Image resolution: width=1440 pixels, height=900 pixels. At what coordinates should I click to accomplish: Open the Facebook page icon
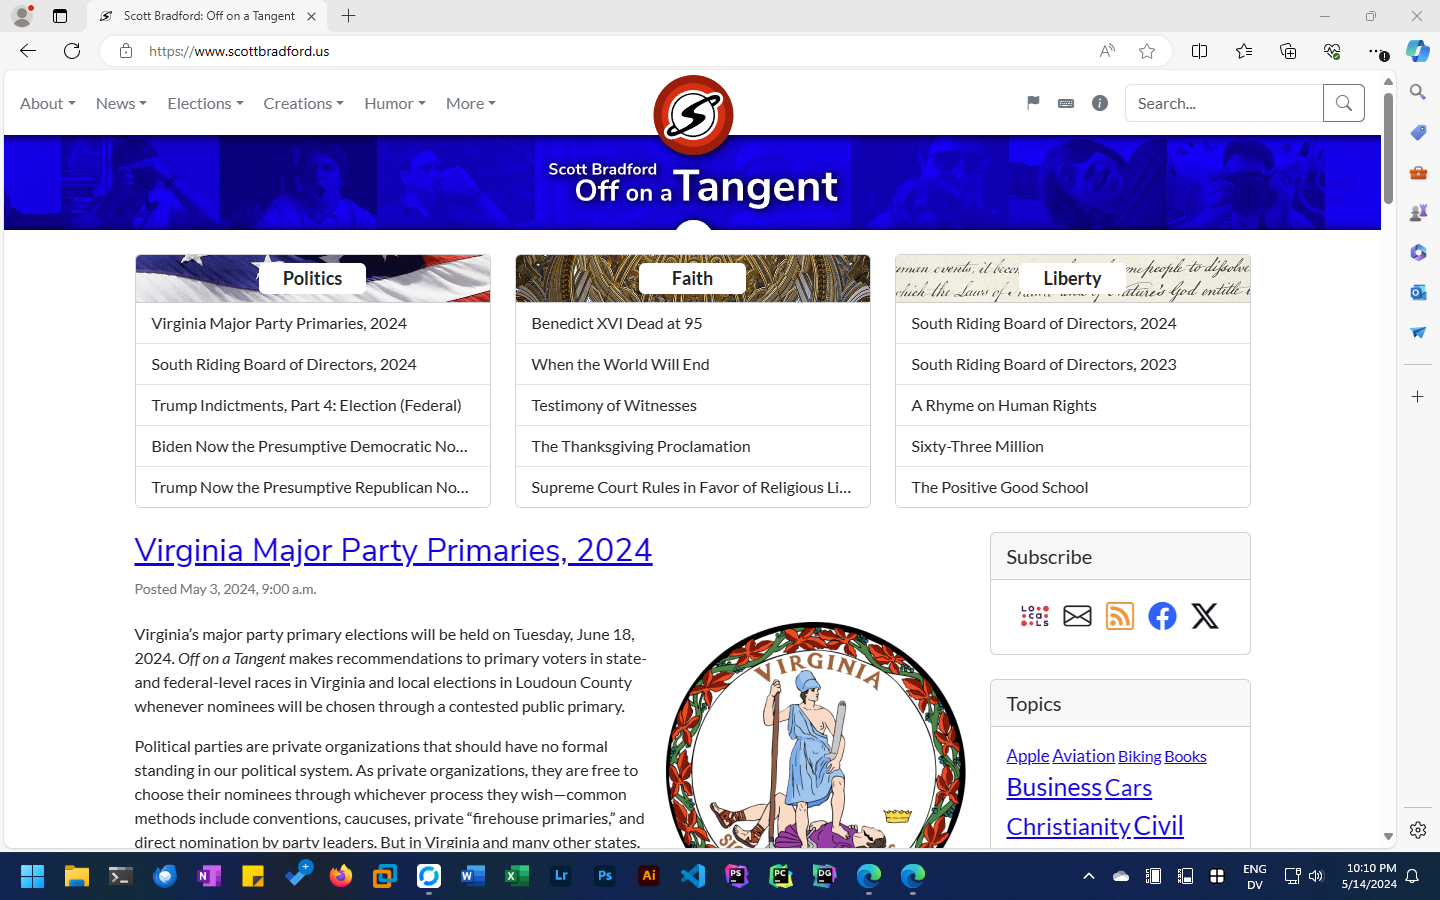coord(1162,616)
